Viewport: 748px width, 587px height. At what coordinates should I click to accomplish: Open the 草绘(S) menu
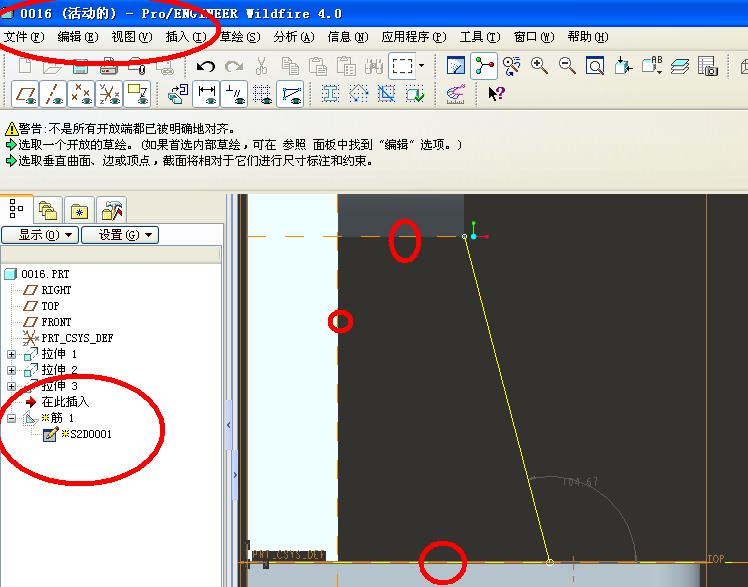point(239,37)
